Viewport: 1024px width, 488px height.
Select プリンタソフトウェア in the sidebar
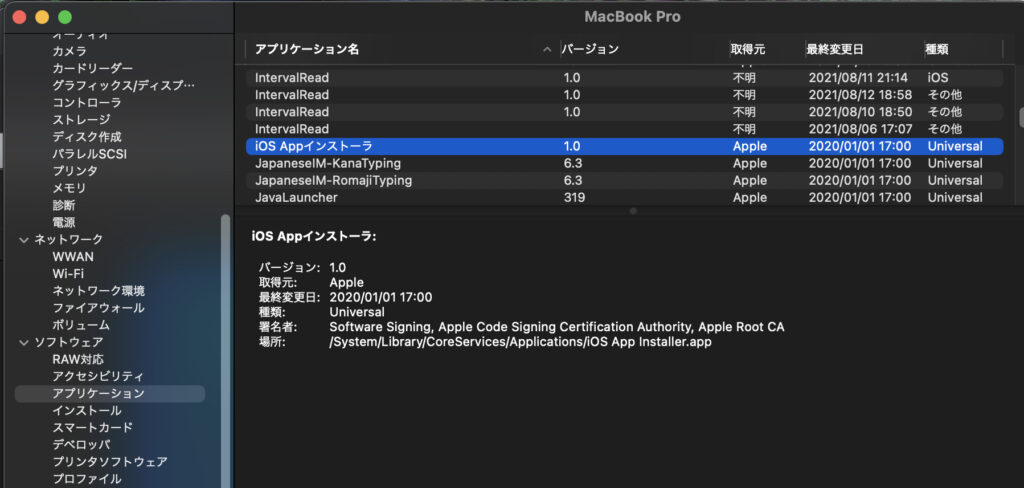110,462
